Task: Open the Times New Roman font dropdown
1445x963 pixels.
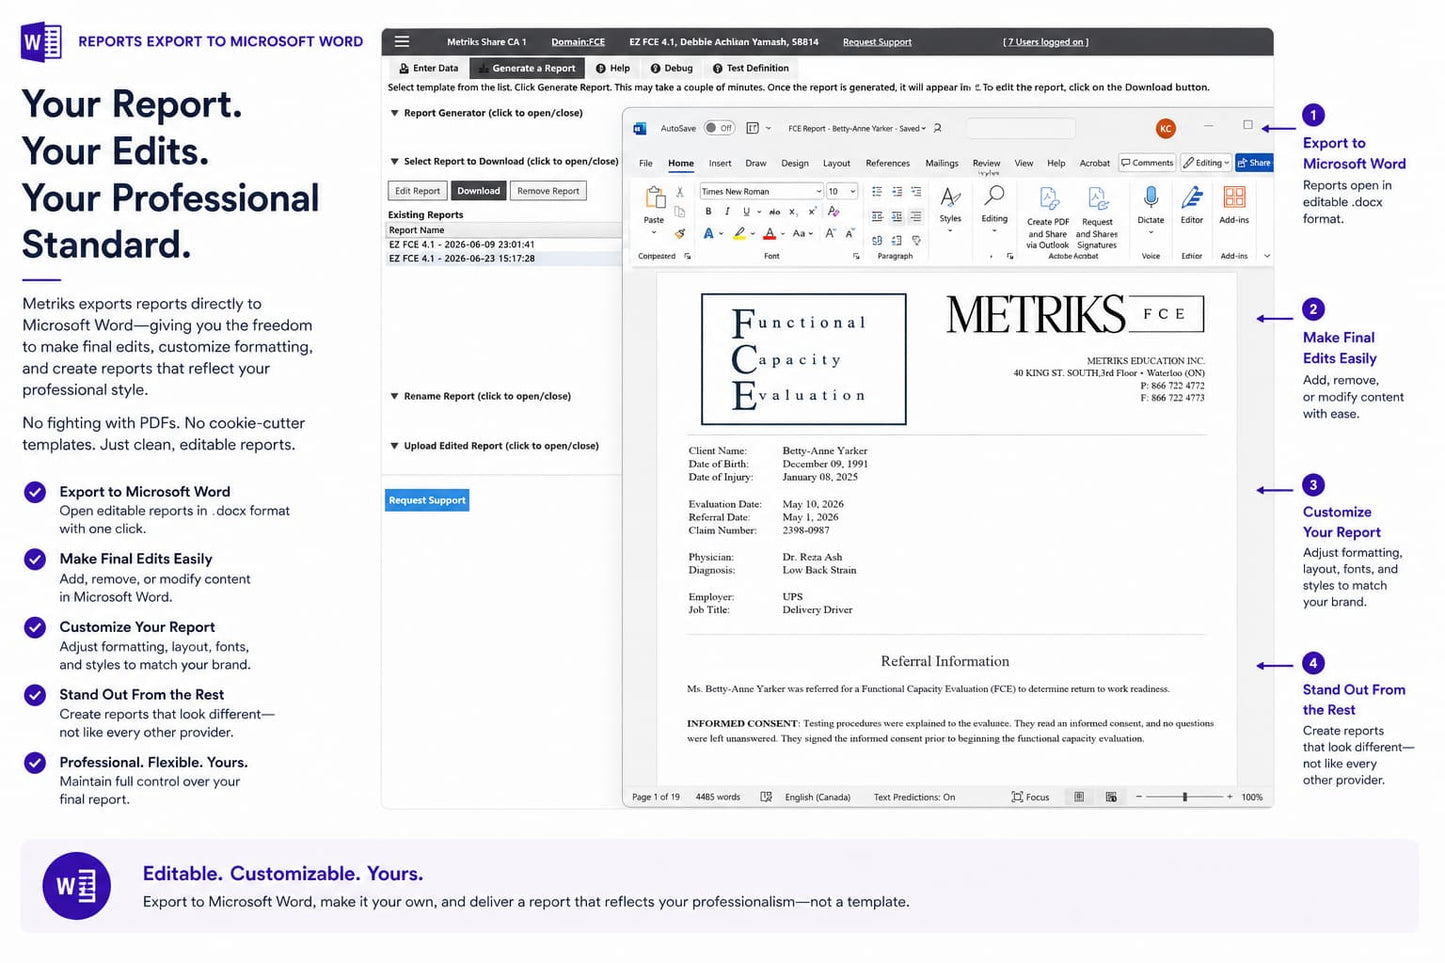Action: [x=761, y=191]
